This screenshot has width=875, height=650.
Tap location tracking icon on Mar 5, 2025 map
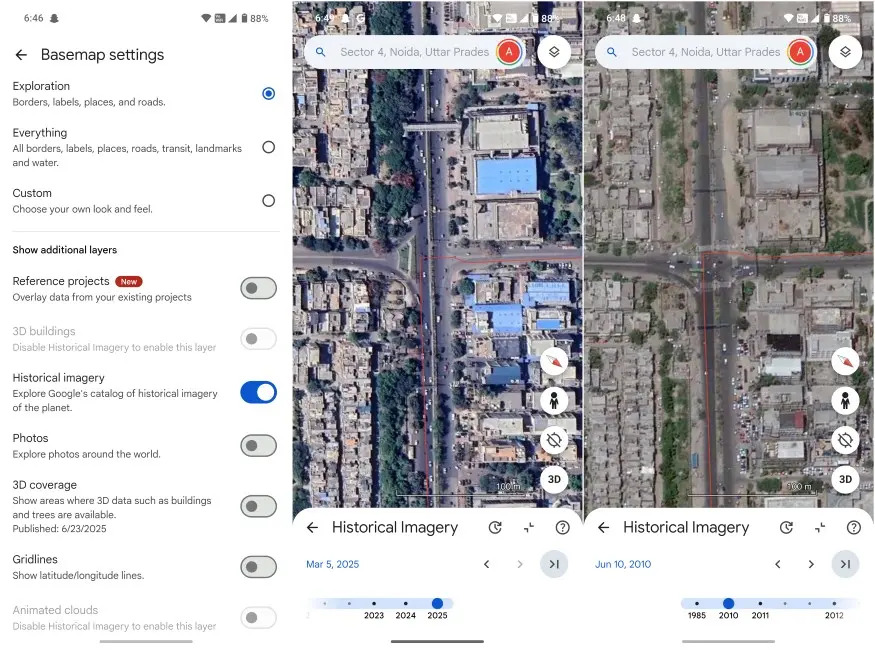pyautogui.click(x=554, y=440)
